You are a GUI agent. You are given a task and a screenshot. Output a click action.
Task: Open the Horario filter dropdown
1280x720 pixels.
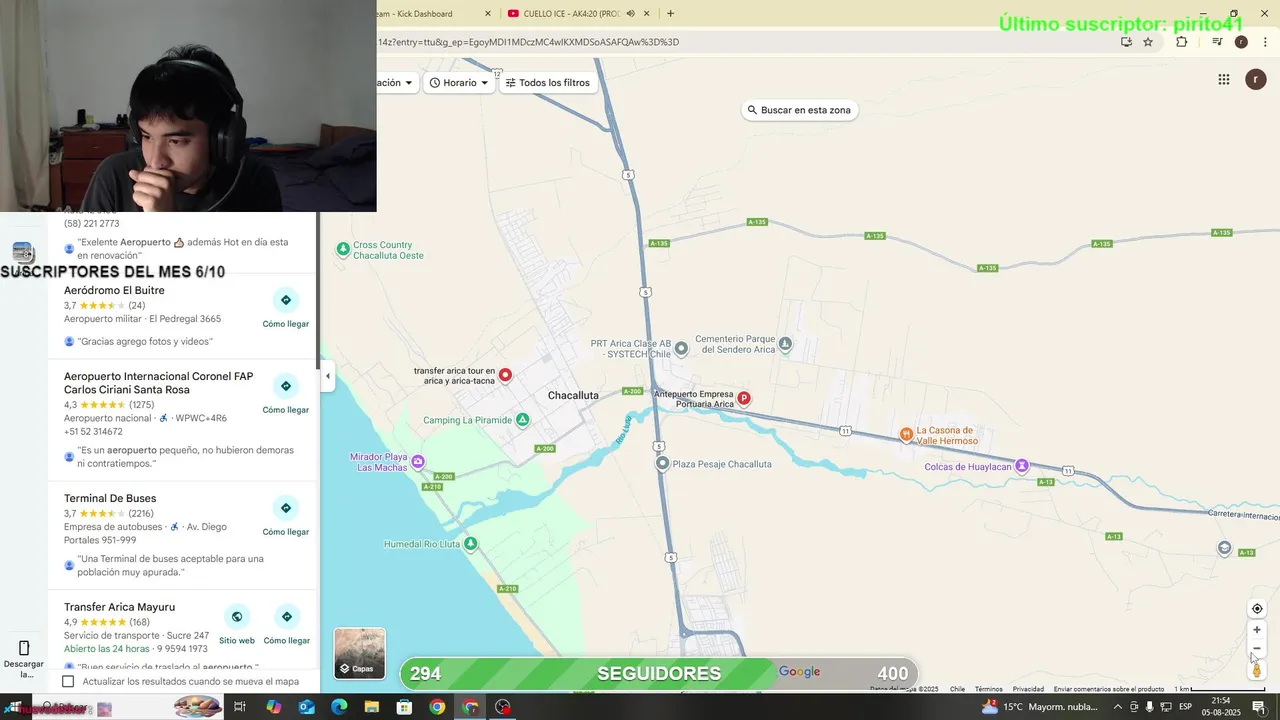click(459, 83)
